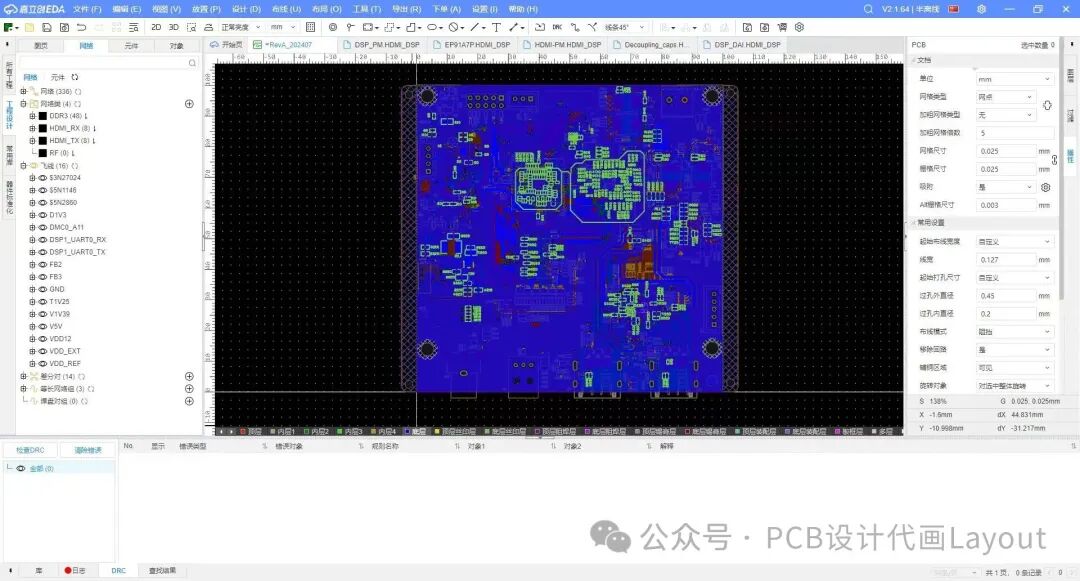Image resolution: width=1080 pixels, height=581 pixels.
Task: Select the line drawing tool
Action: point(475,28)
